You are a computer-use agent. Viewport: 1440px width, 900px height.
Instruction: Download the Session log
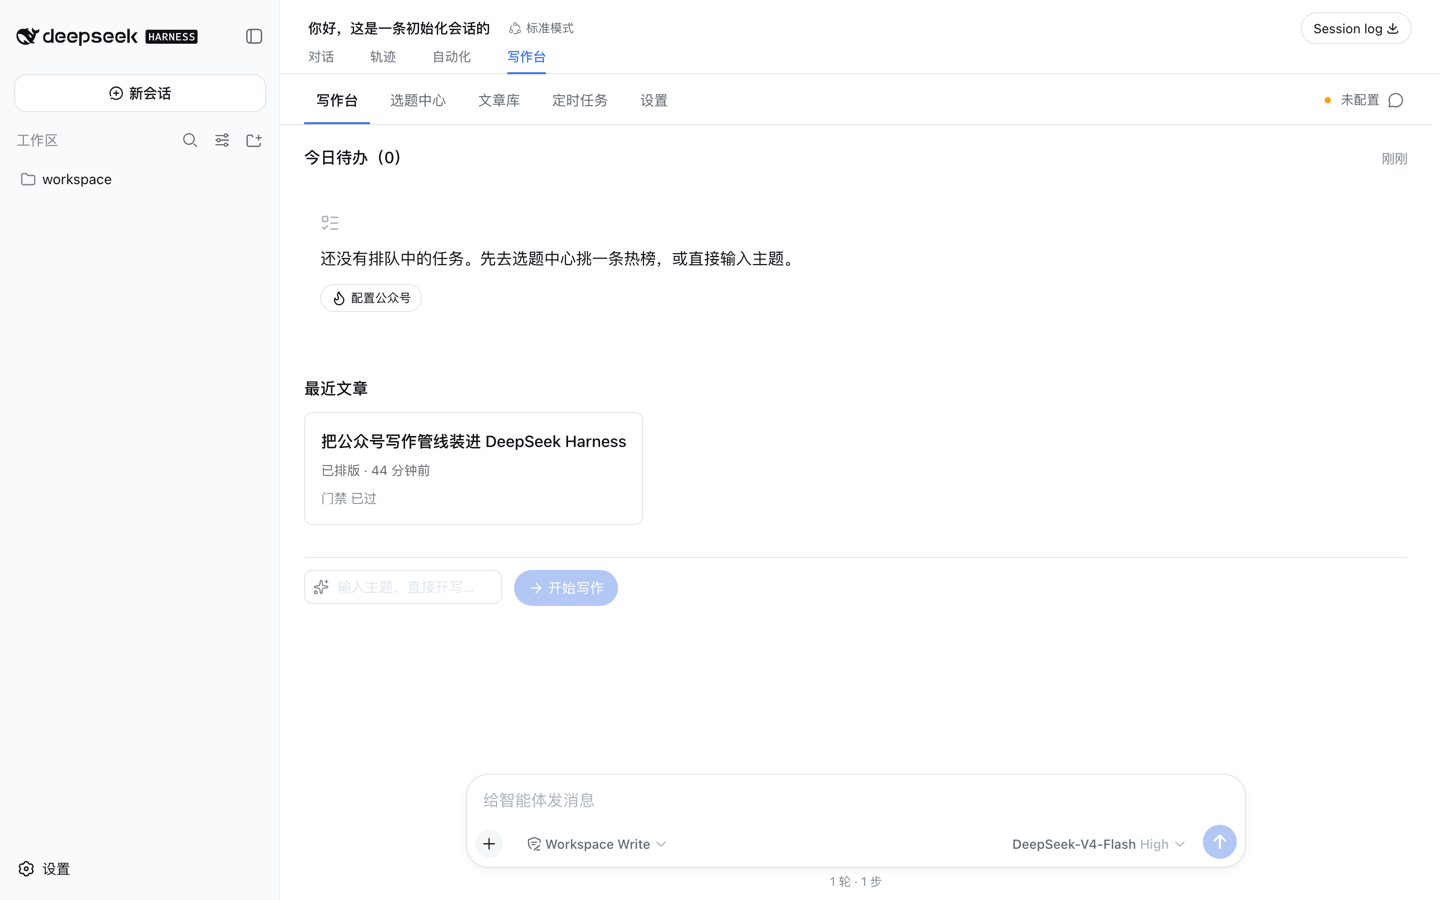click(1355, 29)
